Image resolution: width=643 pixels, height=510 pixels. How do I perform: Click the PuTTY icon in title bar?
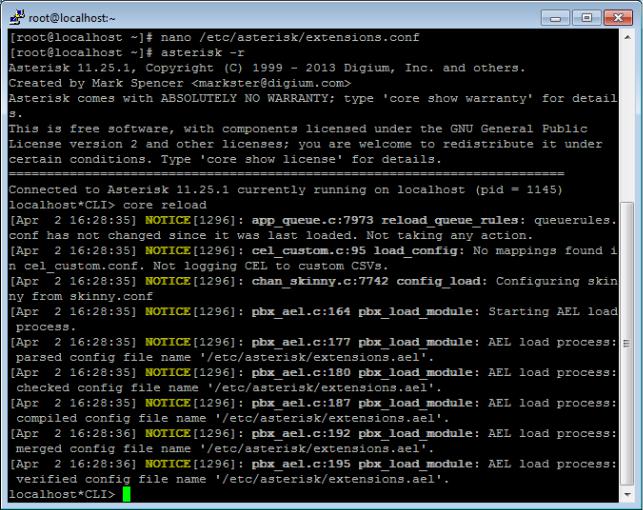coord(17,17)
